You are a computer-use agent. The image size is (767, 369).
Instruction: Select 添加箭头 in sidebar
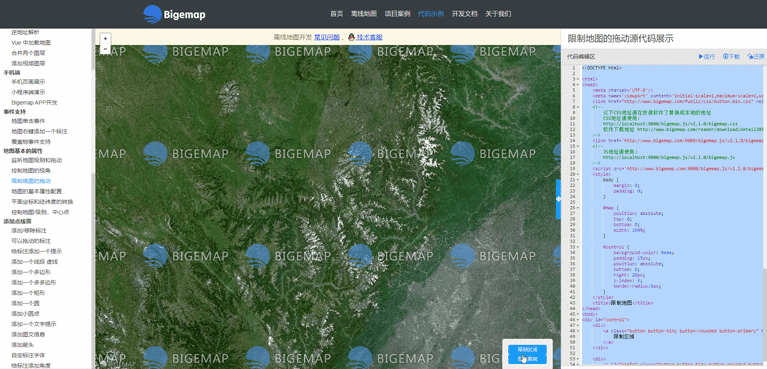(23, 345)
